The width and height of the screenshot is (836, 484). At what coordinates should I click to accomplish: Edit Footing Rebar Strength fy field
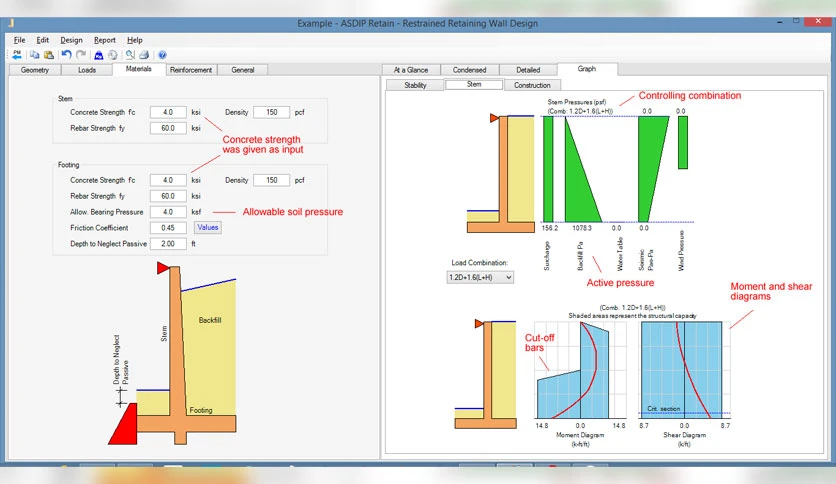(x=168, y=196)
